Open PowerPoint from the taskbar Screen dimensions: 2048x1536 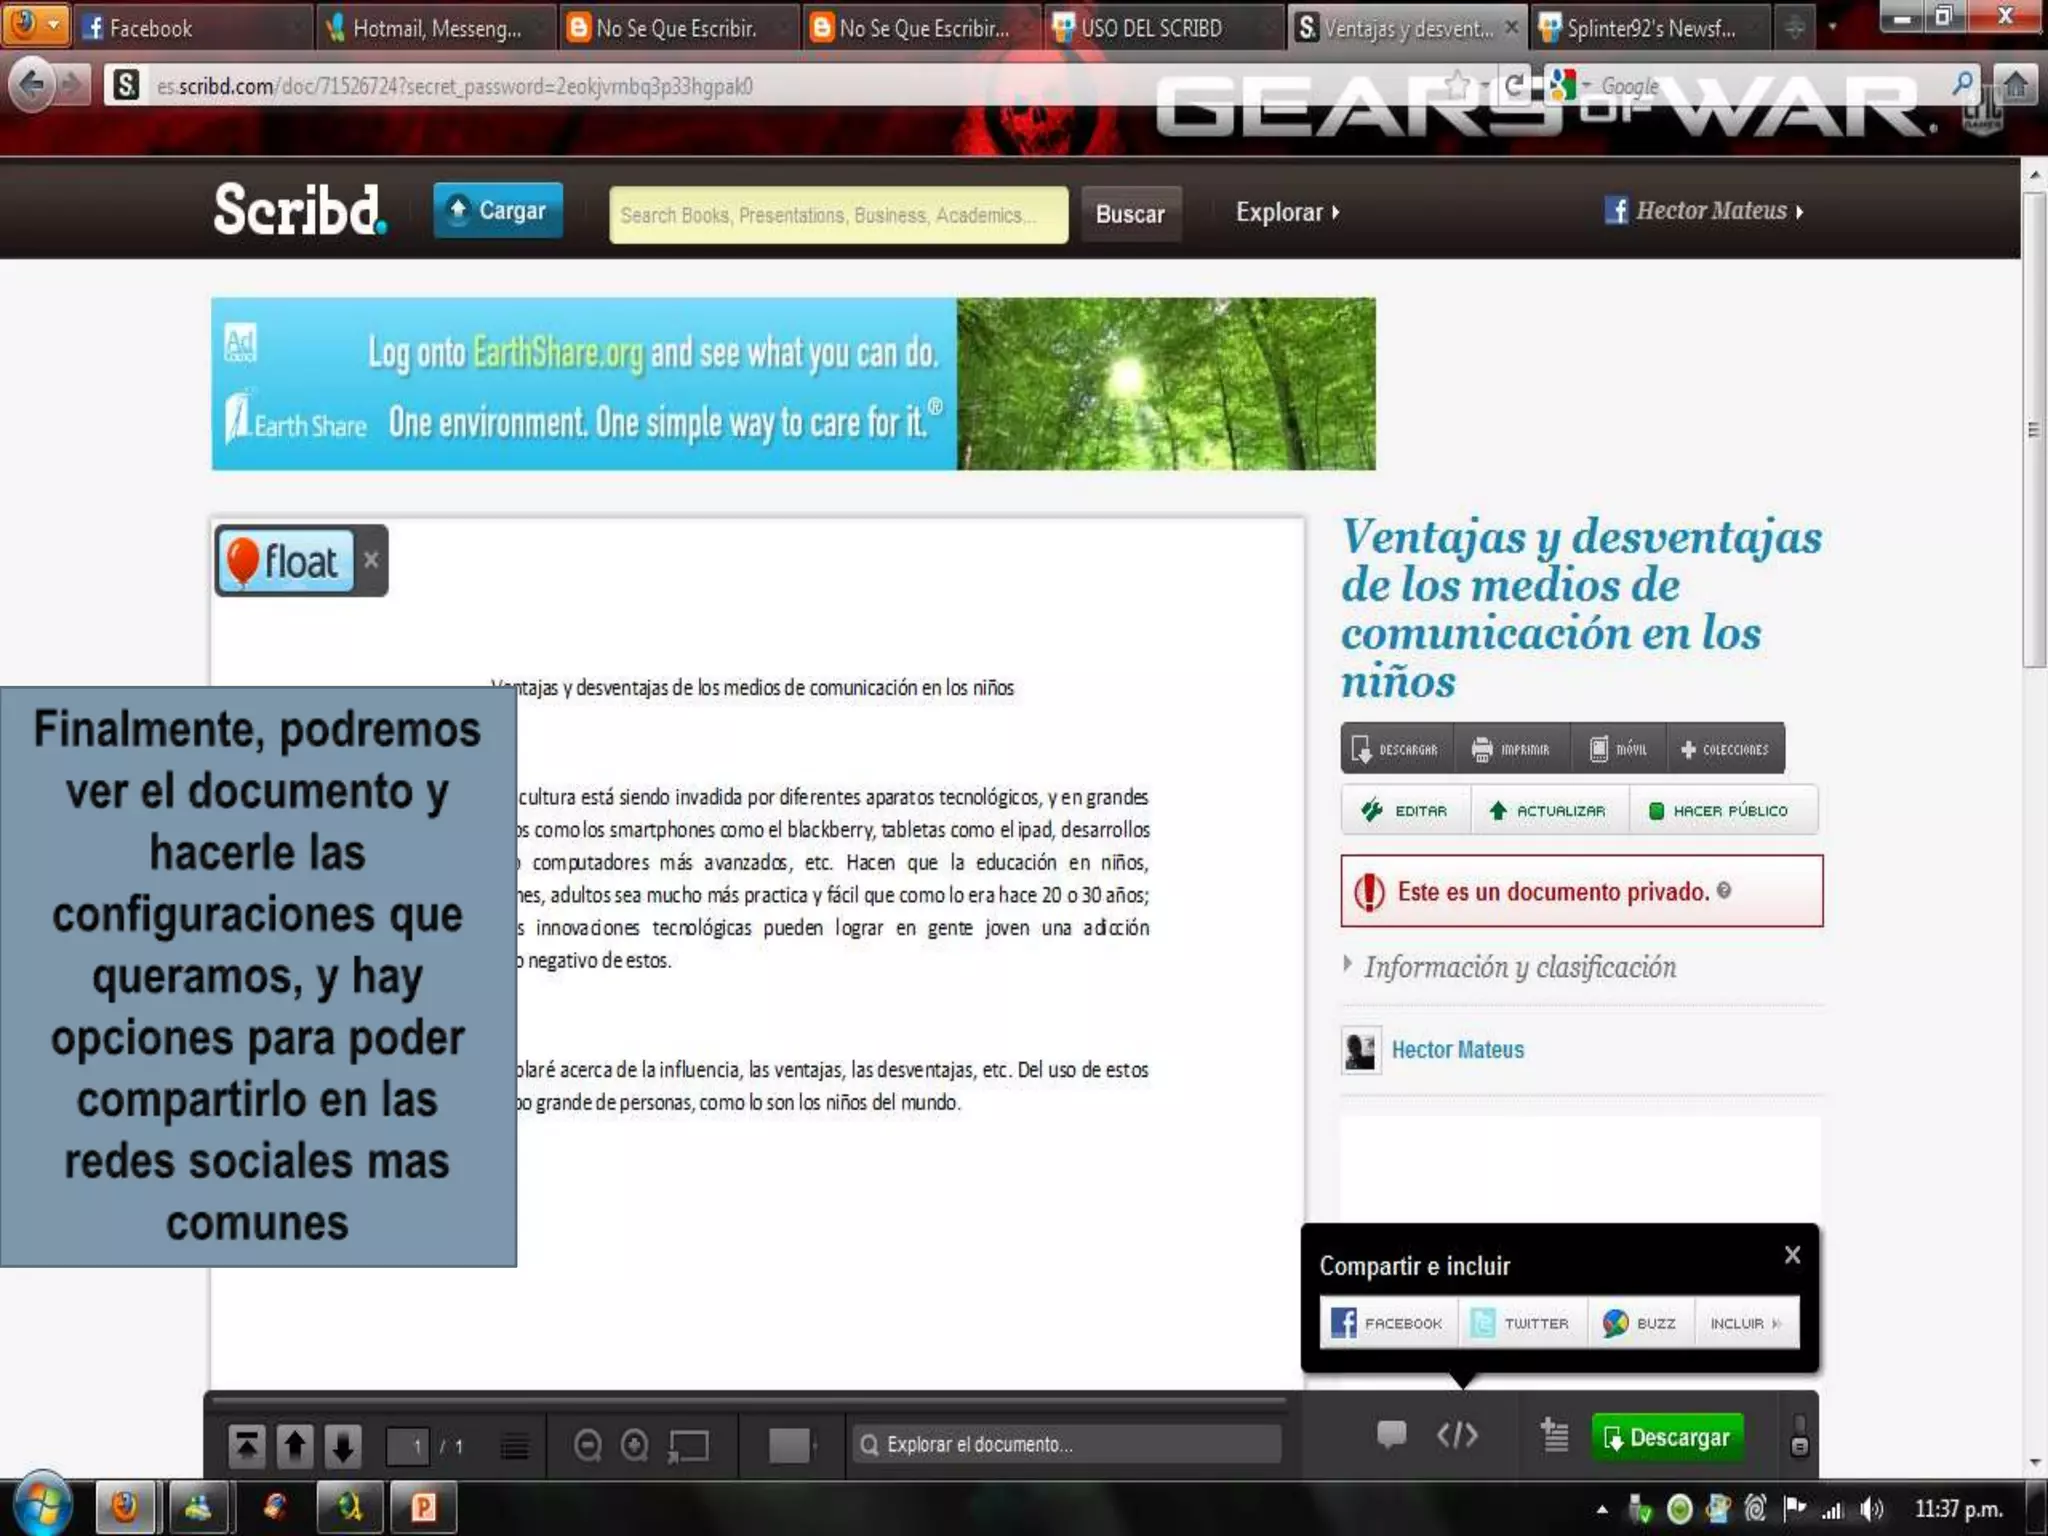pos(424,1506)
